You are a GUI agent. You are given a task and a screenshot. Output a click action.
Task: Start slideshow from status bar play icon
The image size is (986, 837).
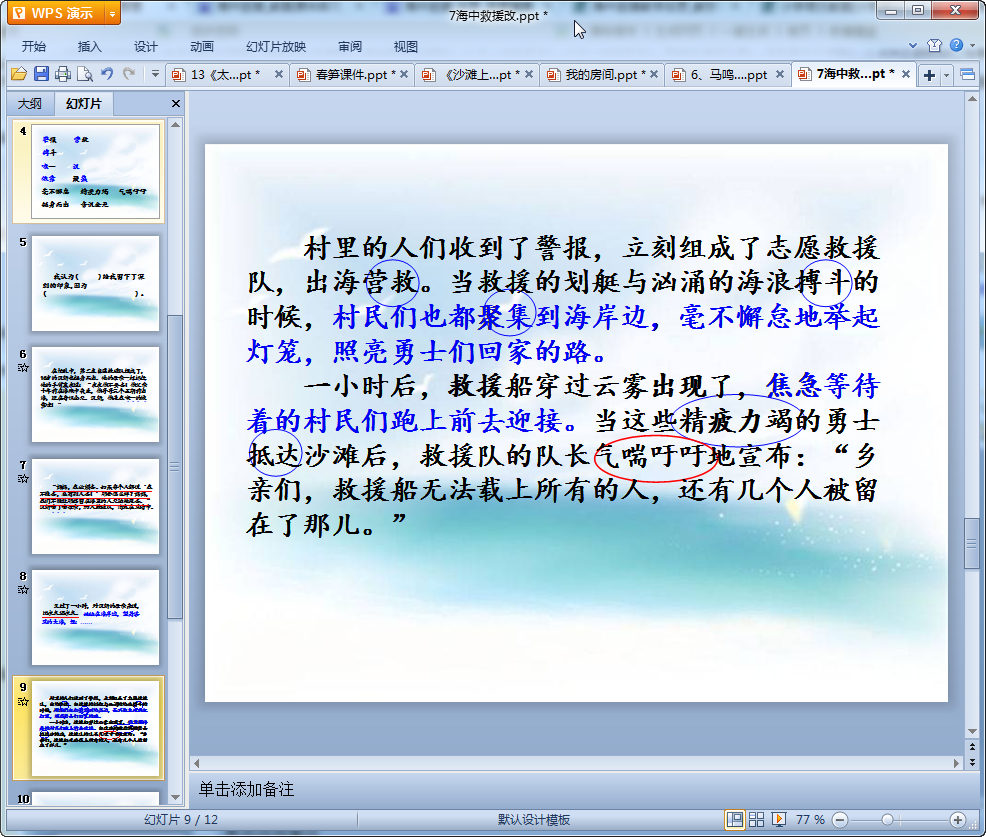click(779, 819)
